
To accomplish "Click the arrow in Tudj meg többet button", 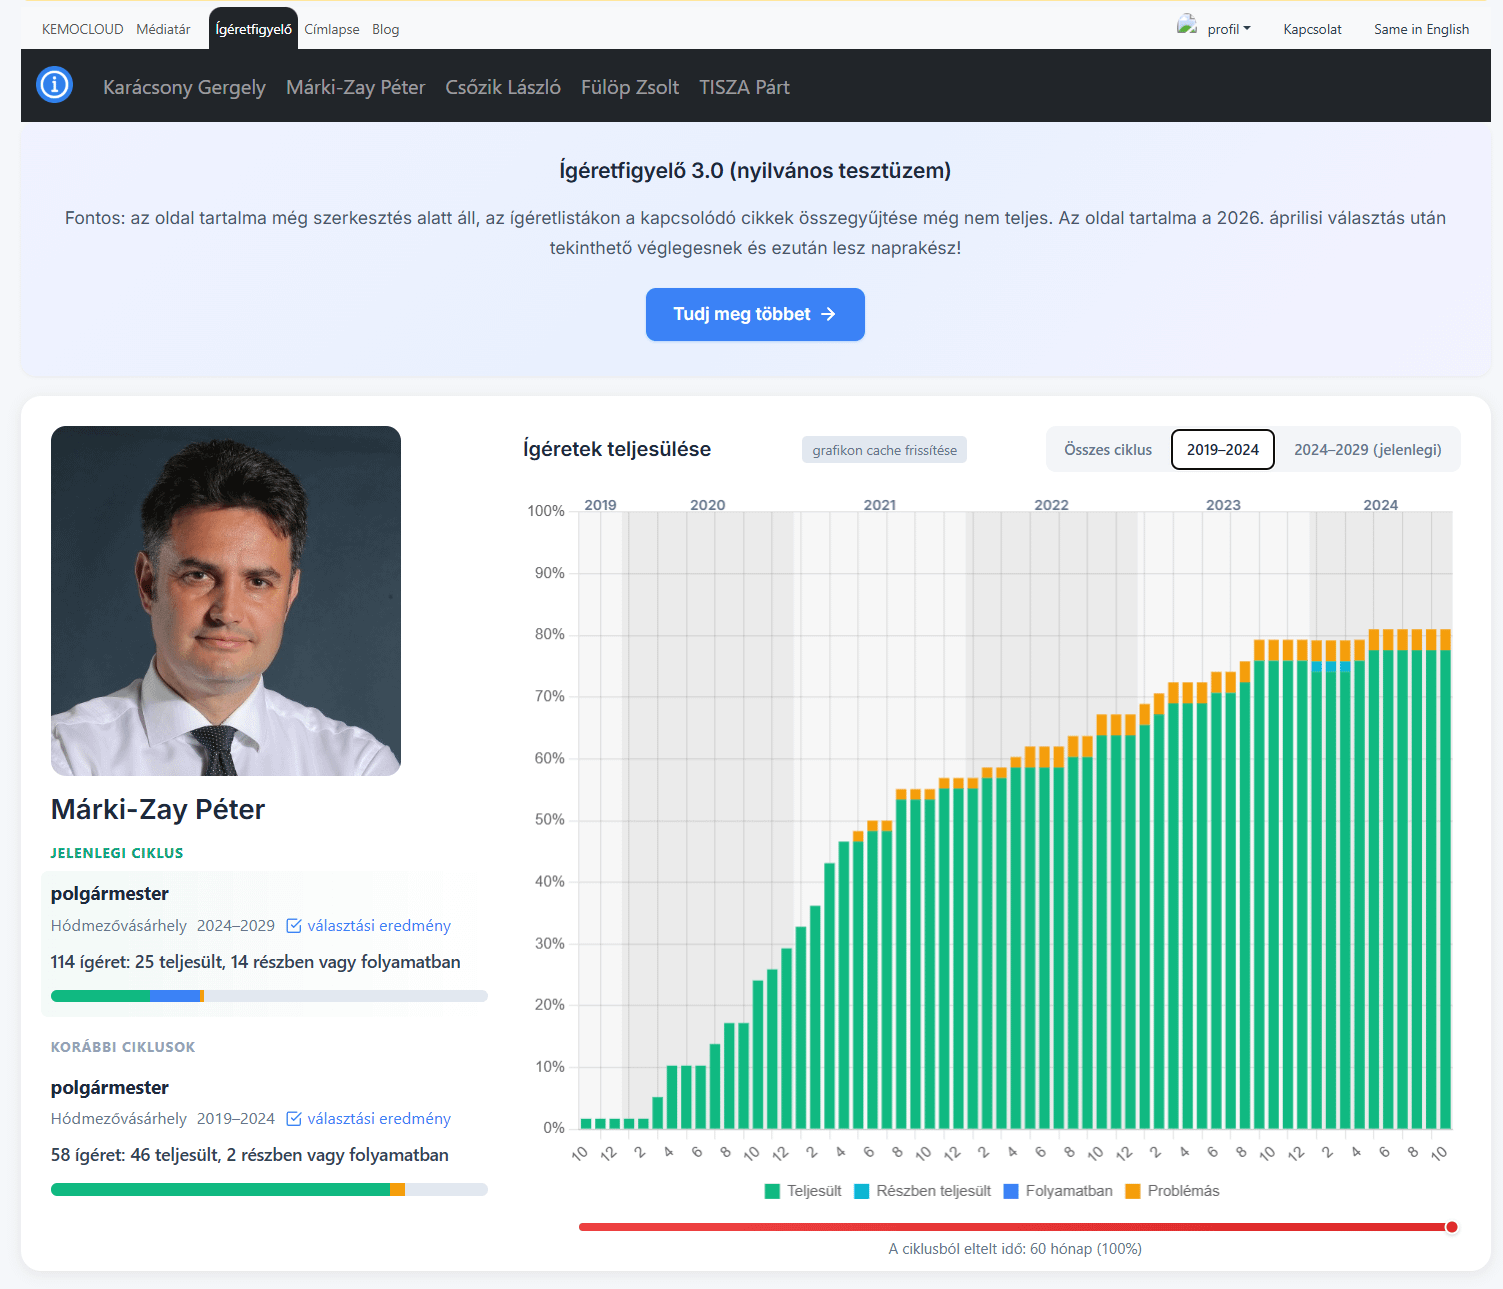I will click(828, 314).
